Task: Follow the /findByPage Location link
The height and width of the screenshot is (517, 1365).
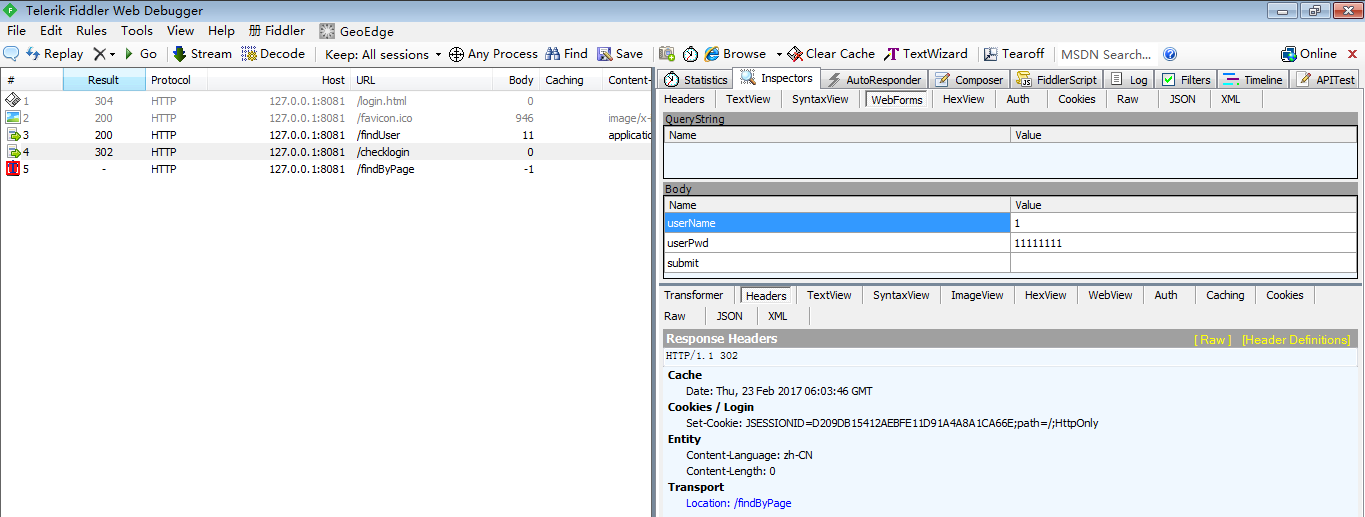Action: [762, 503]
